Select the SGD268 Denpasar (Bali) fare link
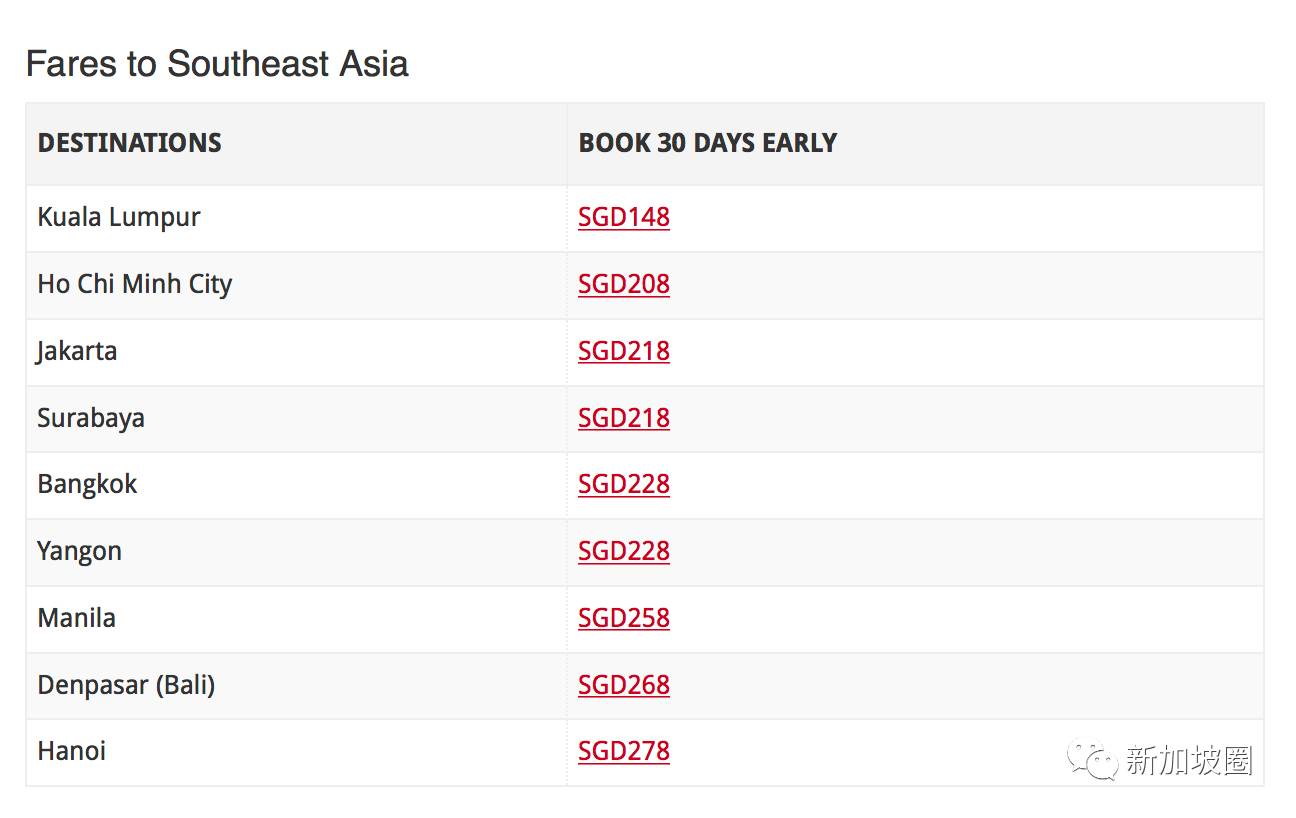The width and height of the screenshot is (1296, 818). 623,685
